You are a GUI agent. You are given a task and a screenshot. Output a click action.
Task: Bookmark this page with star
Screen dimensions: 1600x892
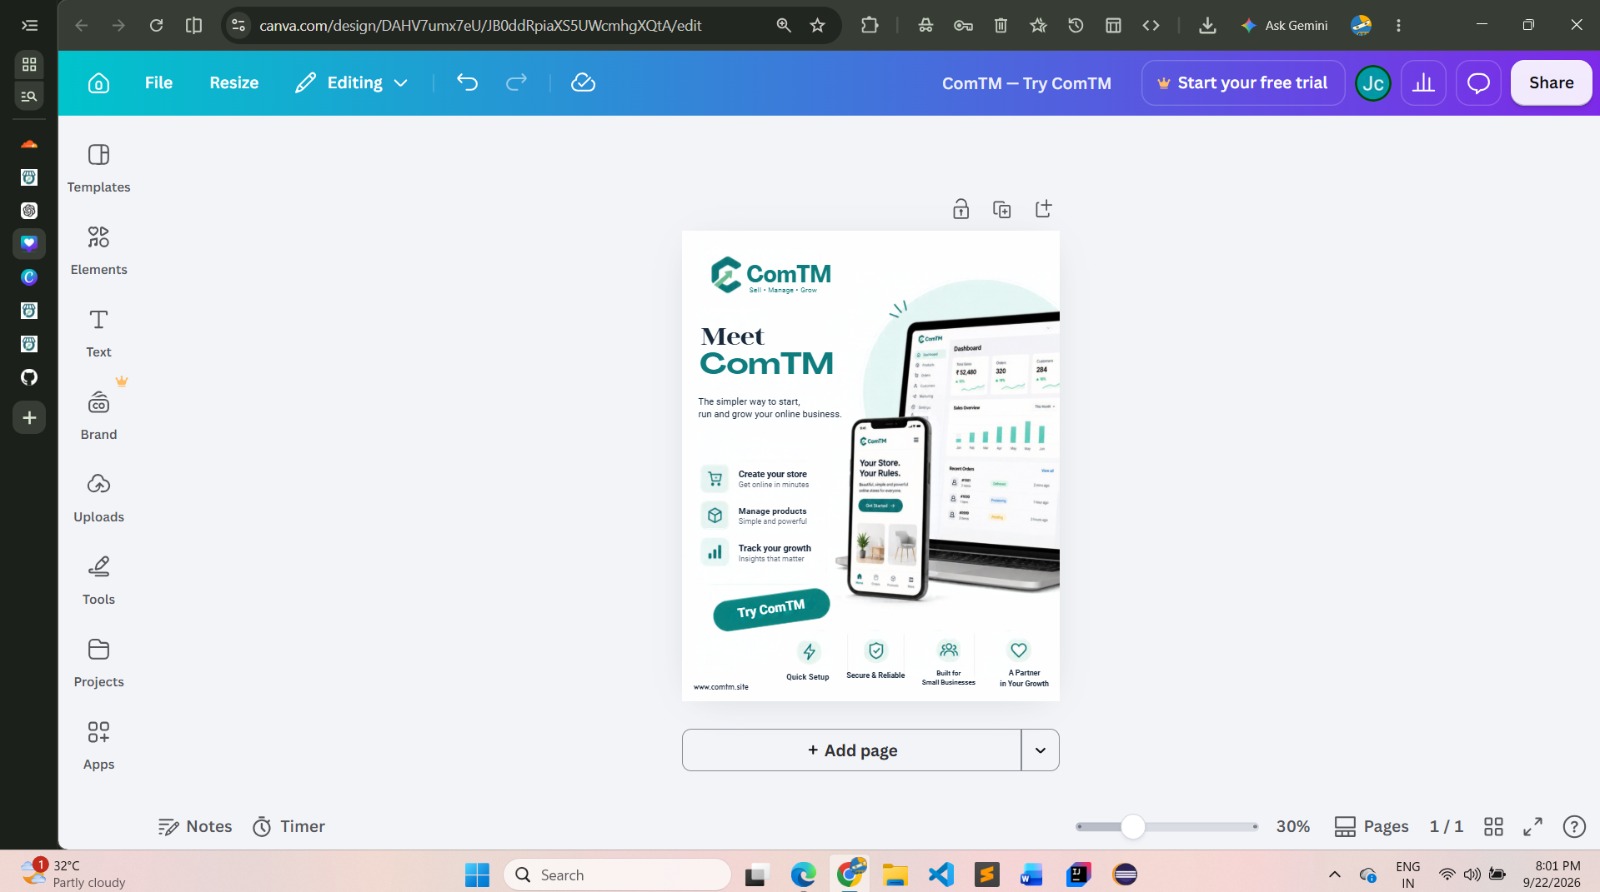coord(817,25)
